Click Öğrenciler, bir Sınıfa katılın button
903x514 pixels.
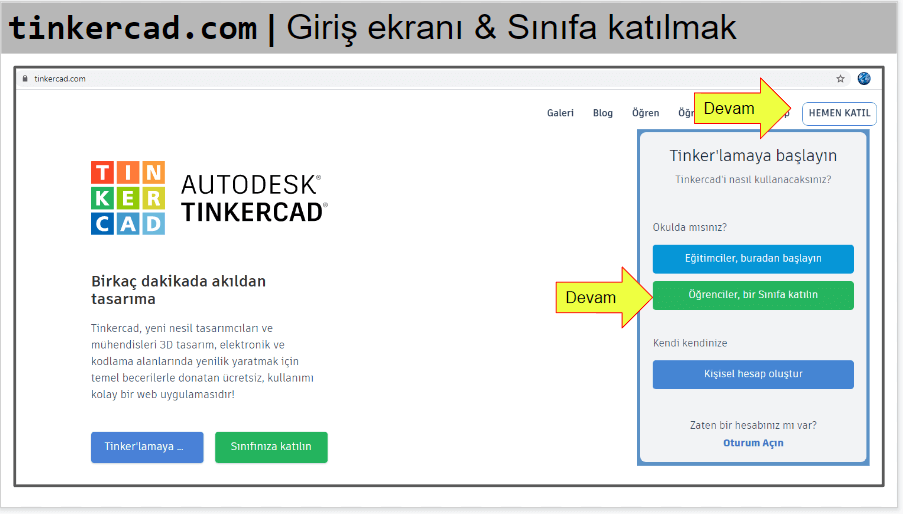(753, 295)
